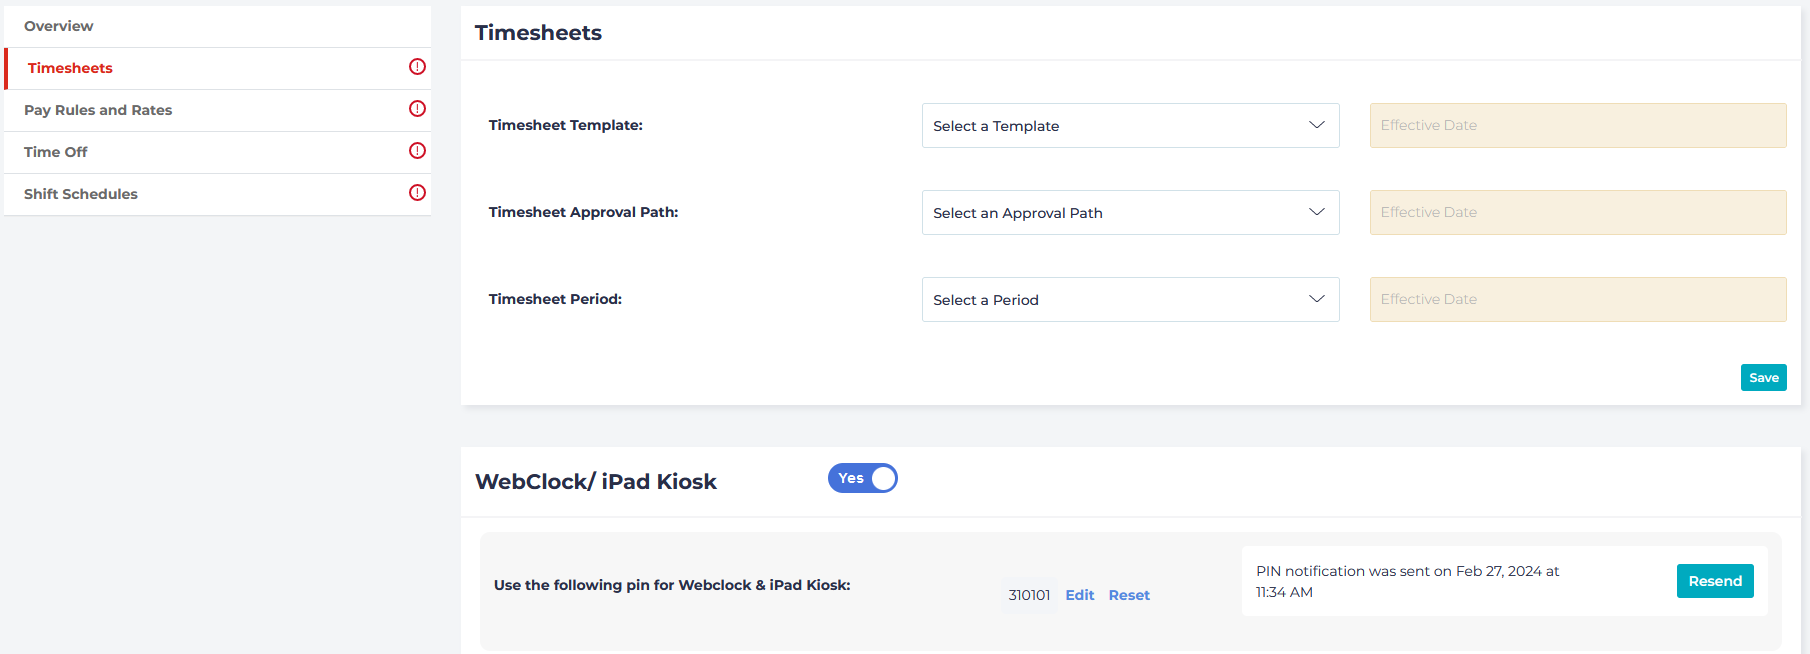This screenshot has width=1810, height=654.
Task: Open the Shift Schedules section
Action: tap(81, 194)
